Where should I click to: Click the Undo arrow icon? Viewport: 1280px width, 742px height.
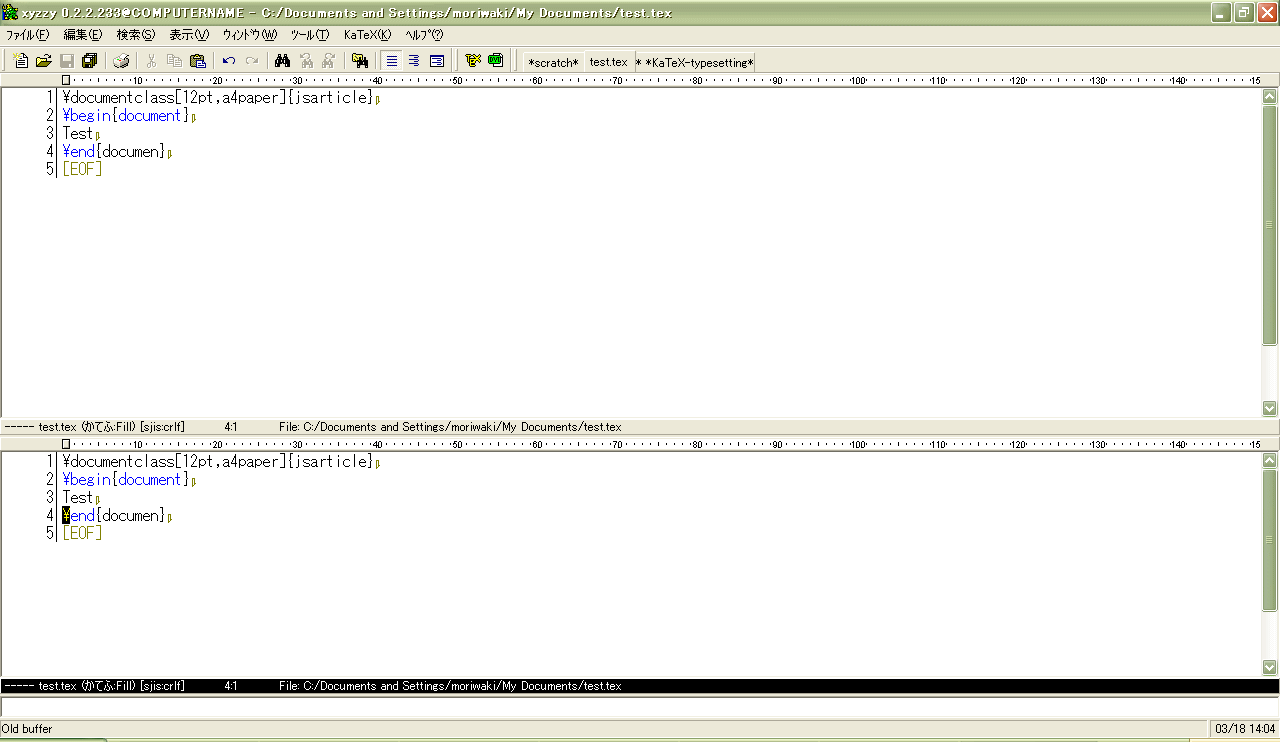229,61
